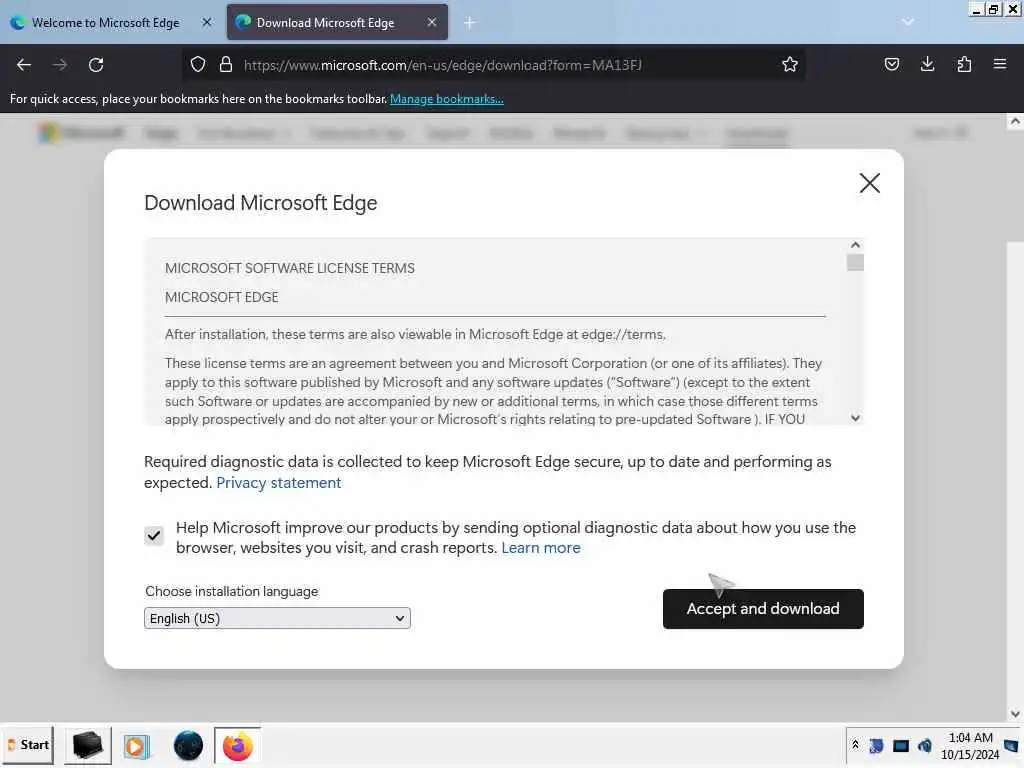Open the Privacy statement link
Viewport: 1024px width, 768px height.
[278, 483]
